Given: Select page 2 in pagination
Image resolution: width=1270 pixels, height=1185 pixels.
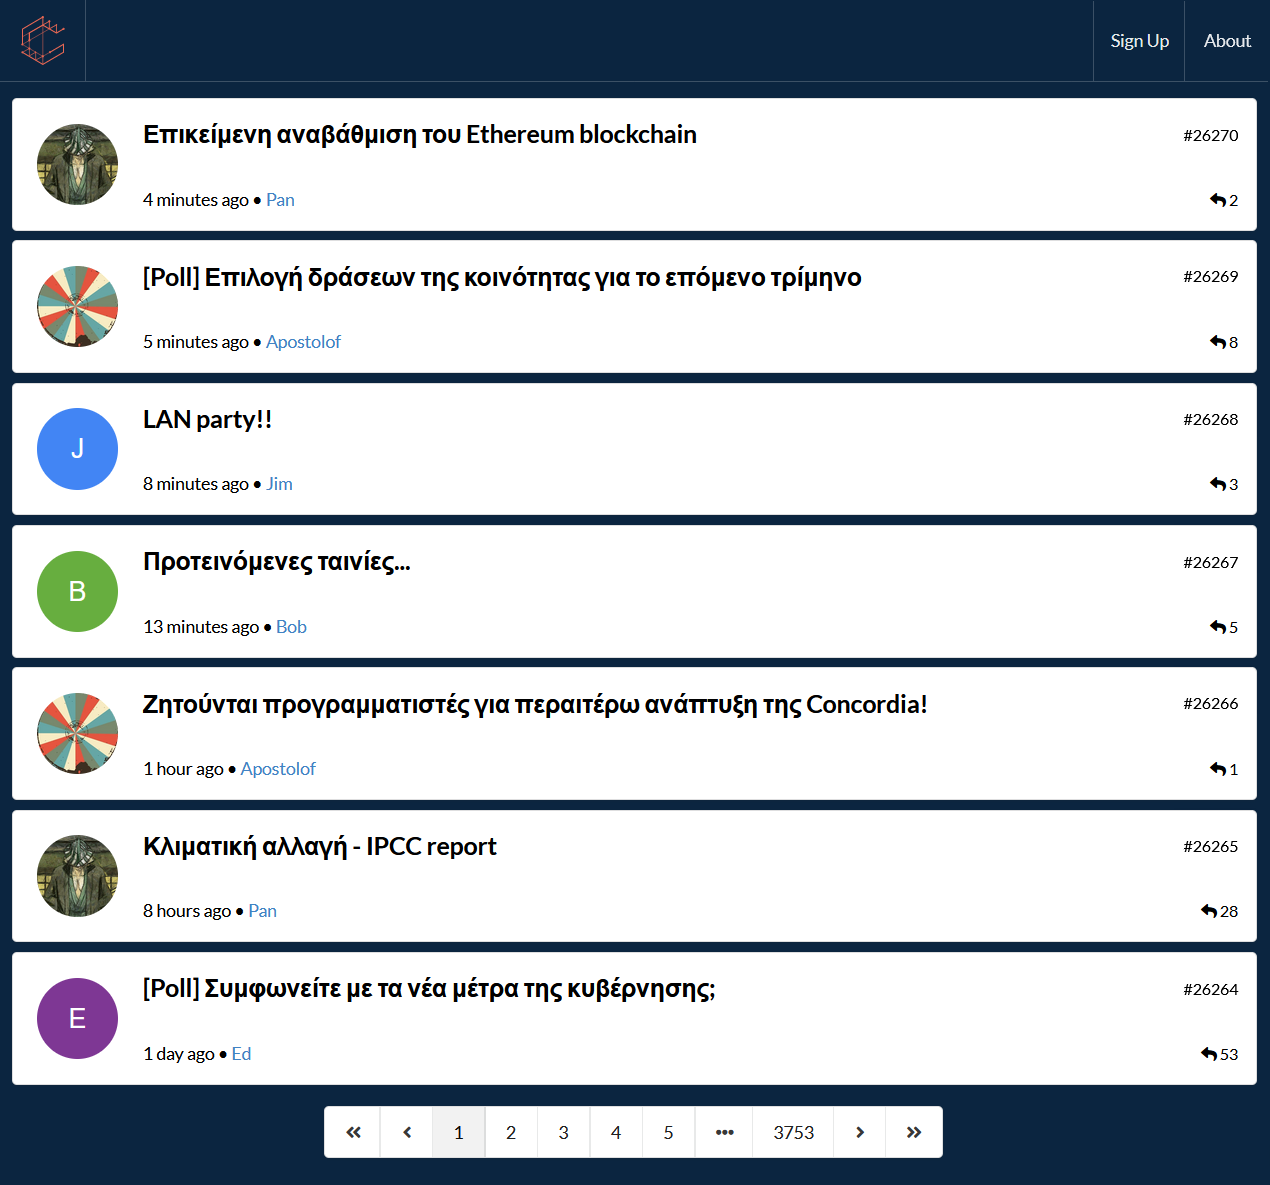Looking at the screenshot, I should click(511, 1132).
